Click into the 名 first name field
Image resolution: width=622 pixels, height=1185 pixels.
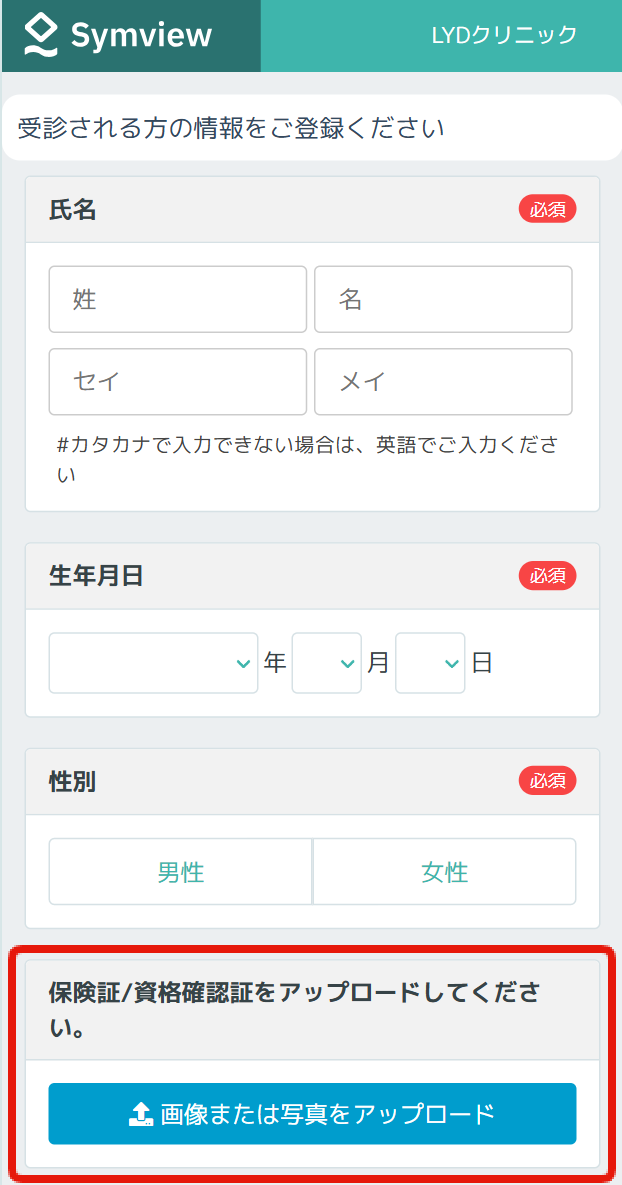pyautogui.click(x=443, y=299)
